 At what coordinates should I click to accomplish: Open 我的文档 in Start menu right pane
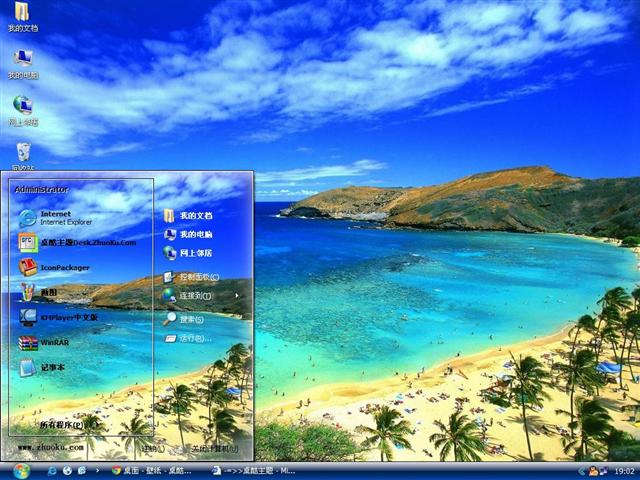pyautogui.click(x=188, y=216)
